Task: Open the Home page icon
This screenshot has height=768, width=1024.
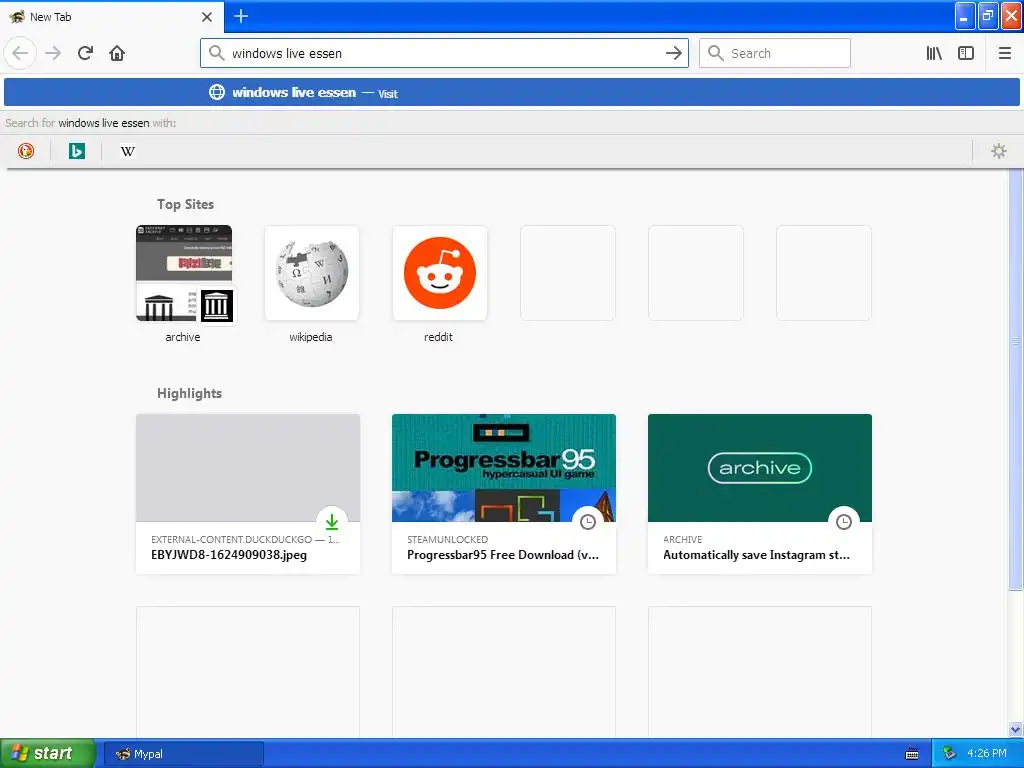Action: click(x=117, y=53)
